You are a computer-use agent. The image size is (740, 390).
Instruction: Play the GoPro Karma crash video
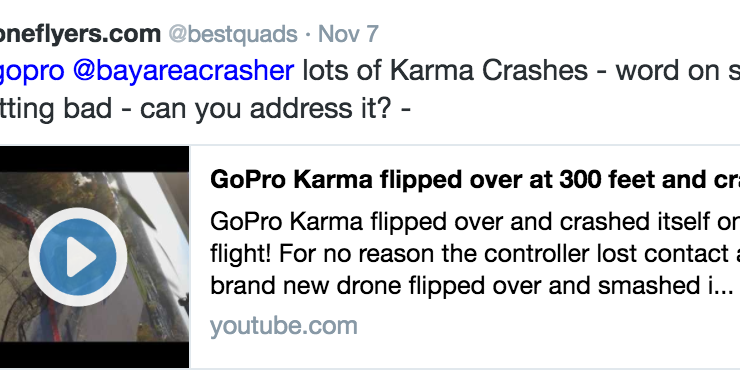coord(78,257)
